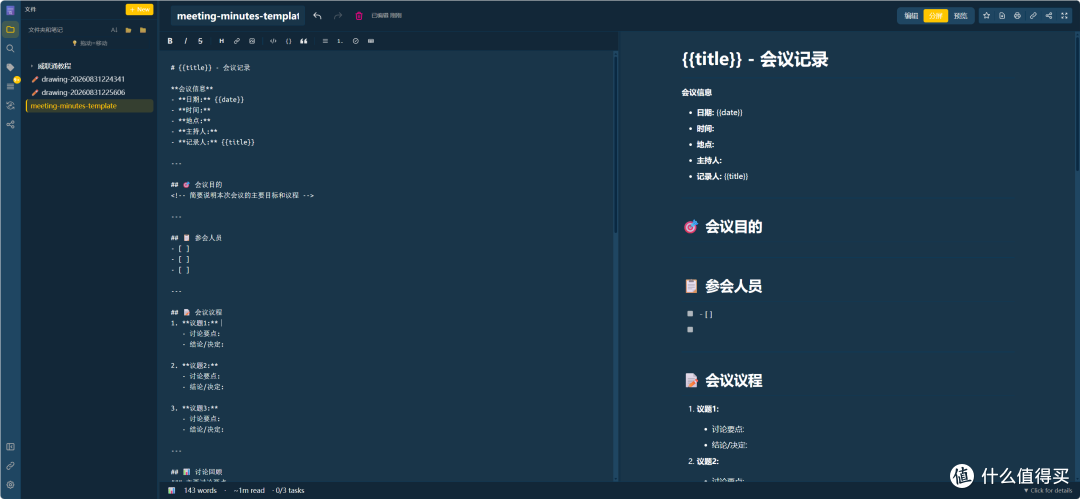Click the editor pane vertical scrollbar
Screen dimensions: 1080x499
click(x=616, y=145)
